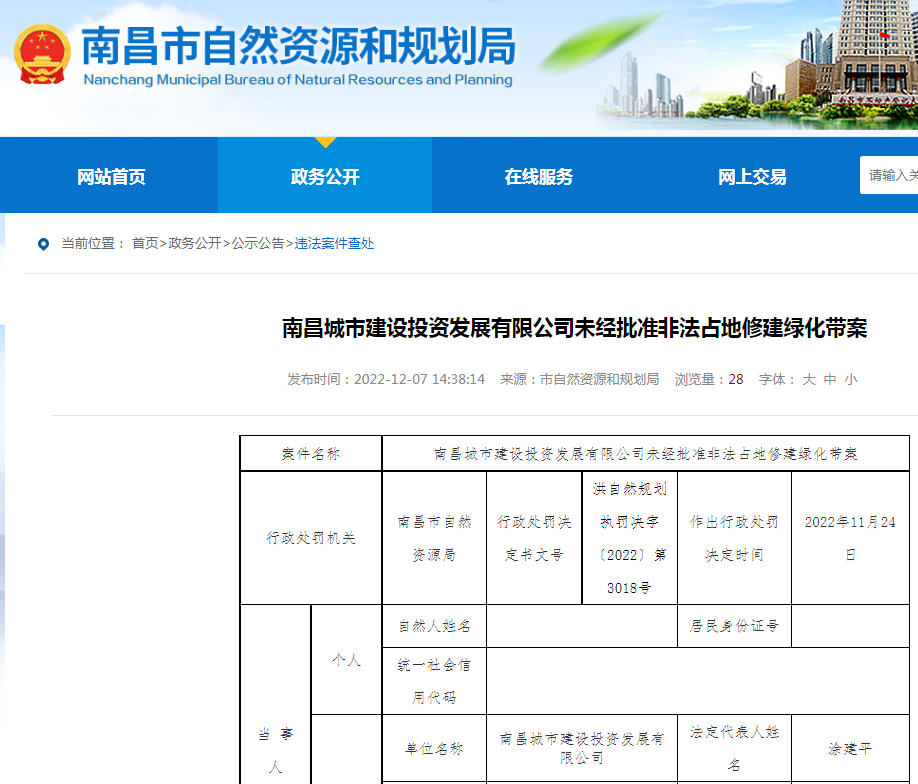Click the document number 第3018号 cell
The height and width of the screenshot is (784, 918).
630,538
